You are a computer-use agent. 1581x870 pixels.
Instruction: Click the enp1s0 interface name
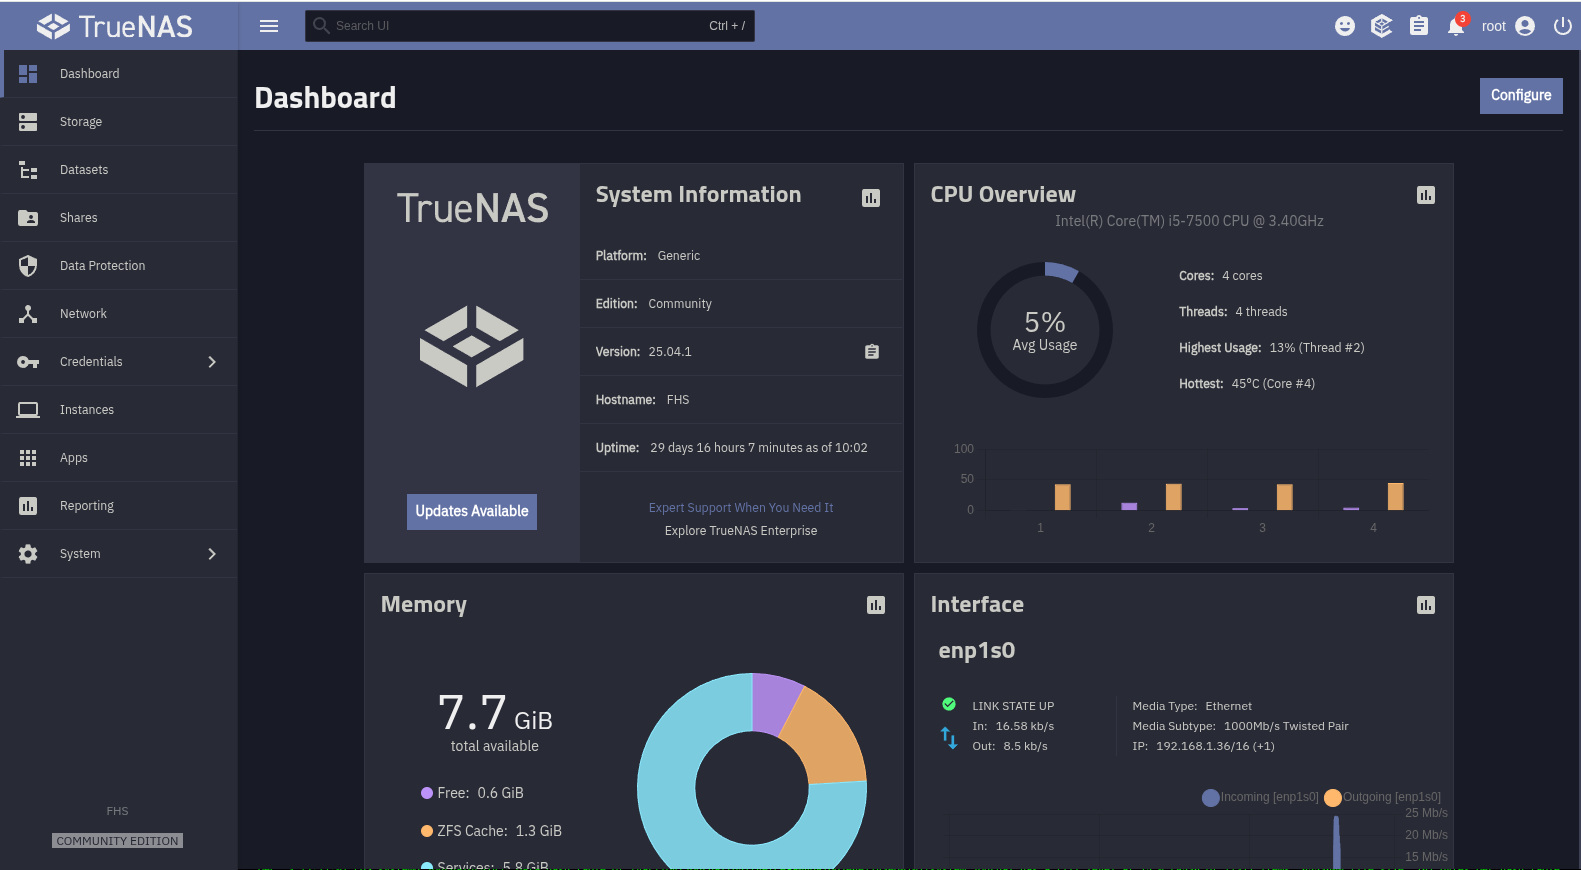[x=977, y=651]
